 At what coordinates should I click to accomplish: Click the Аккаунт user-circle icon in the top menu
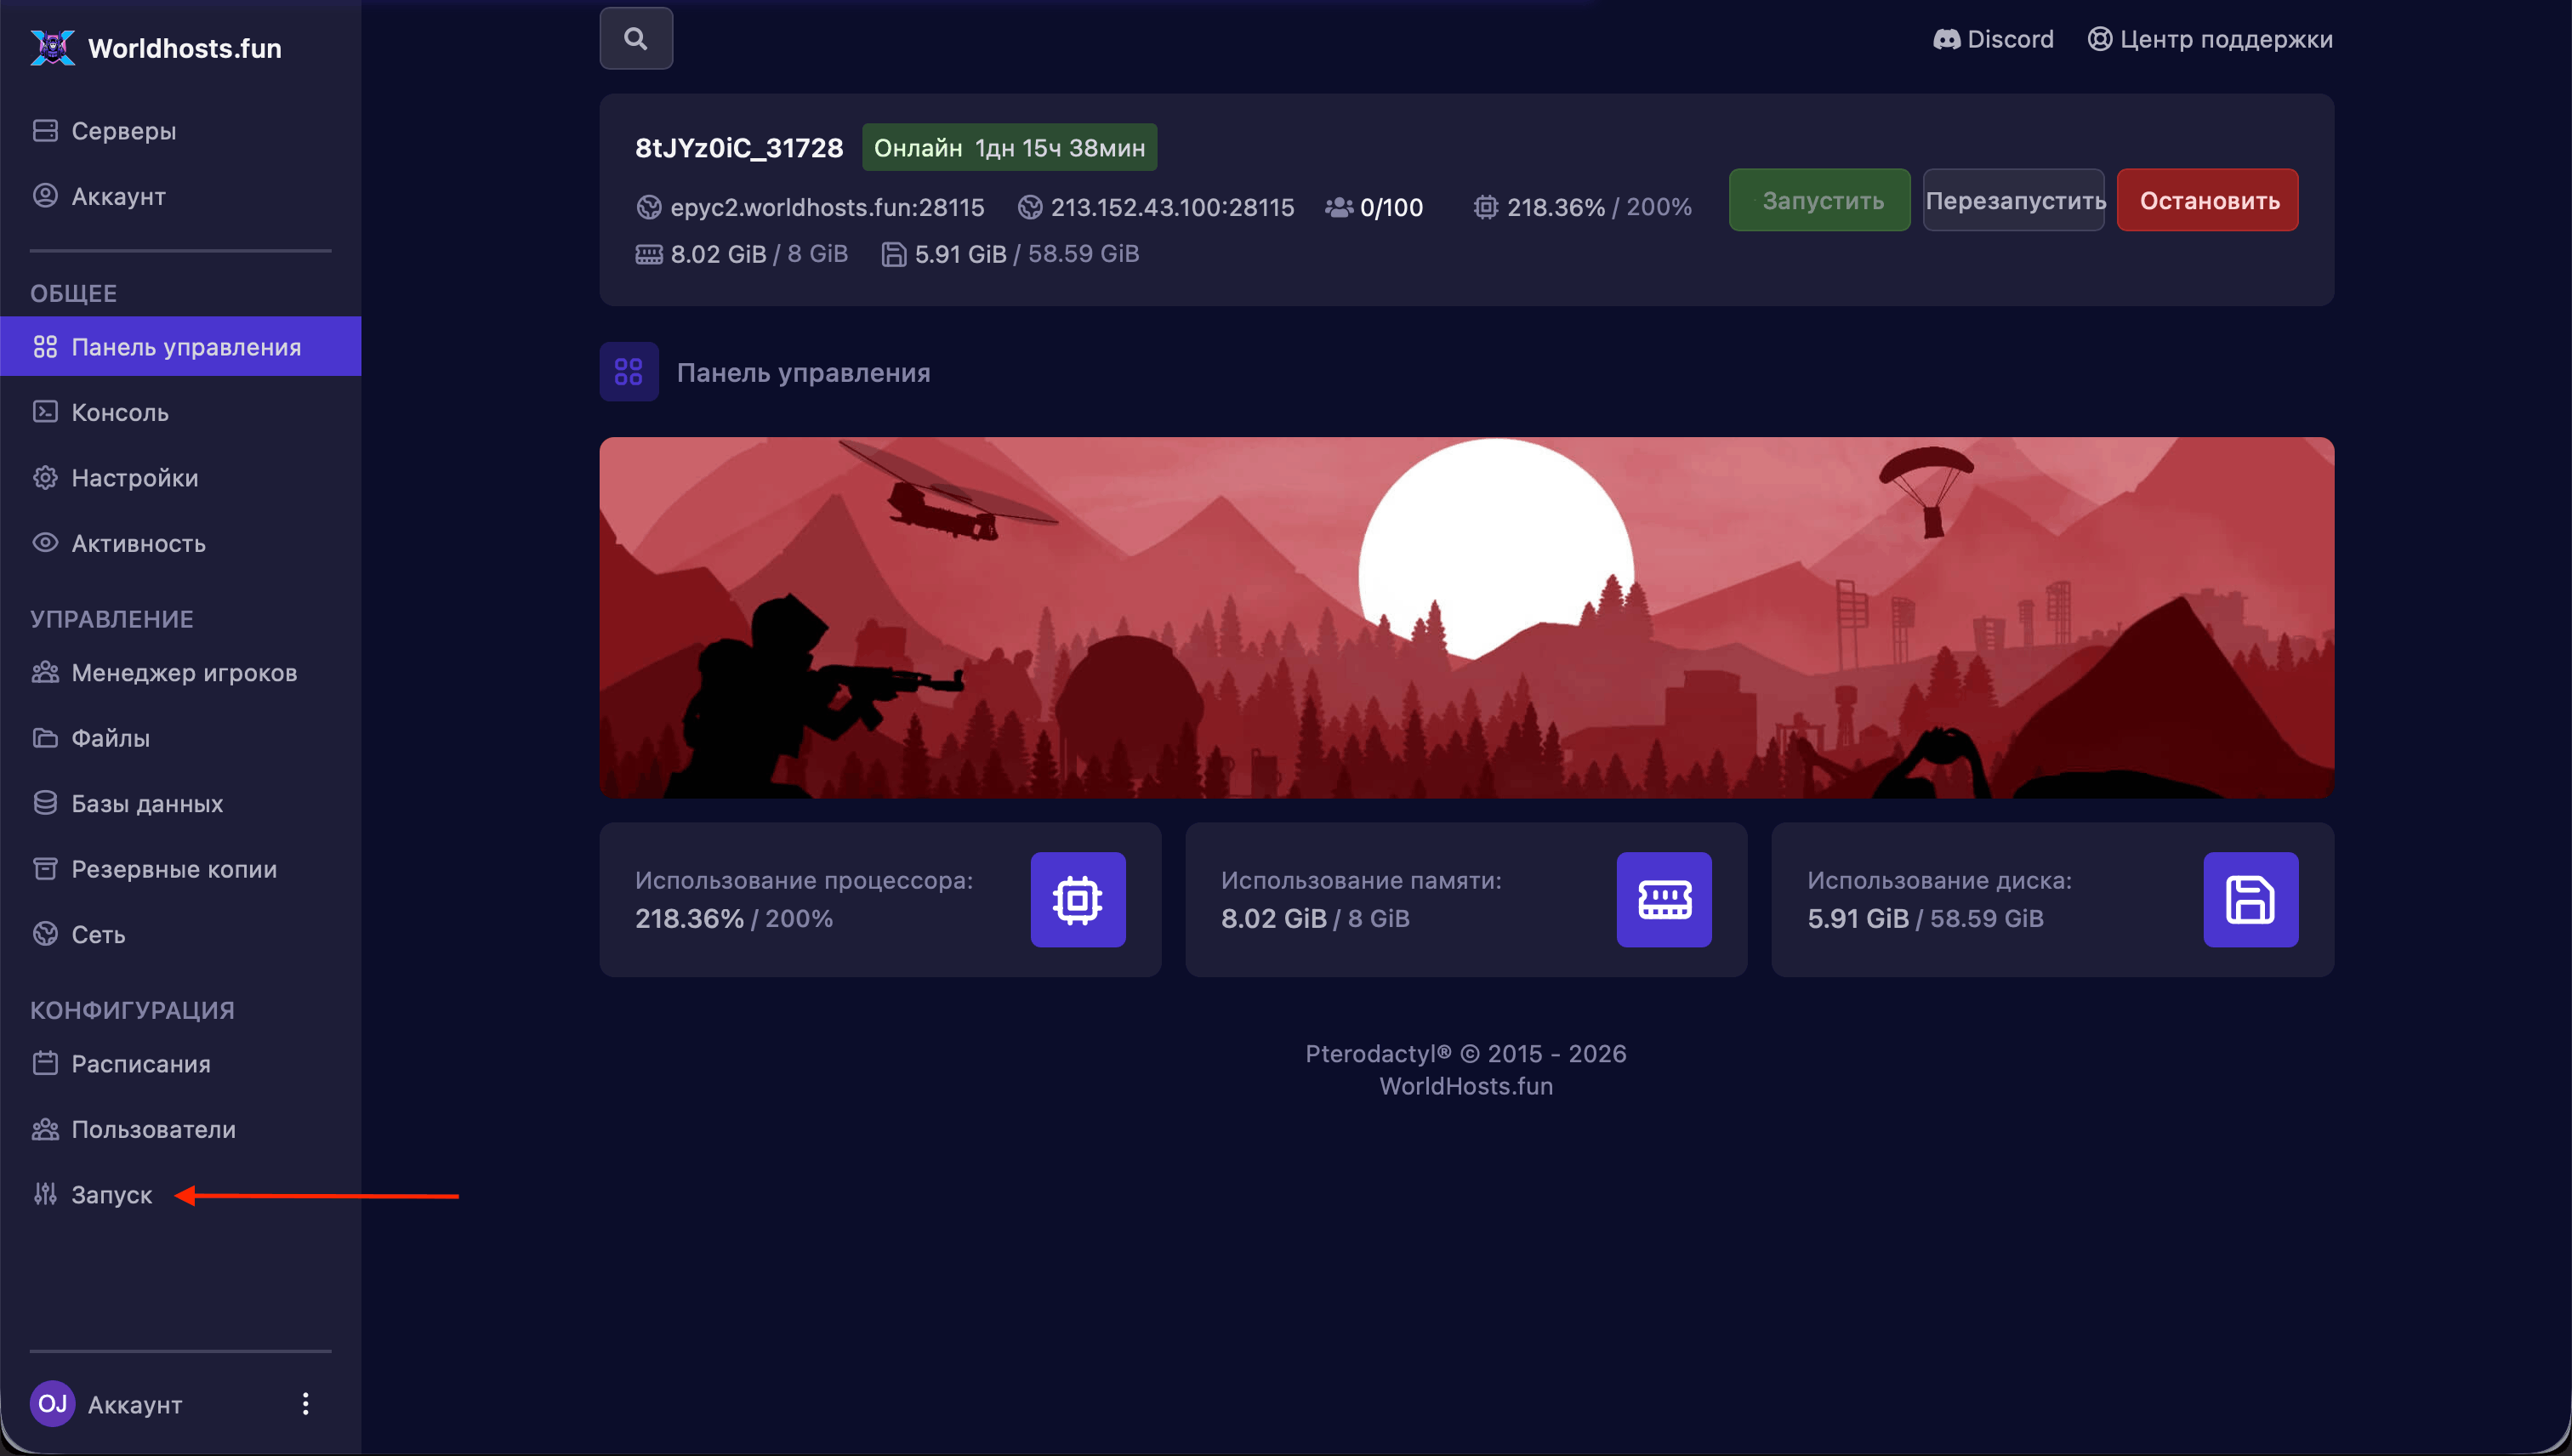(x=45, y=196)
